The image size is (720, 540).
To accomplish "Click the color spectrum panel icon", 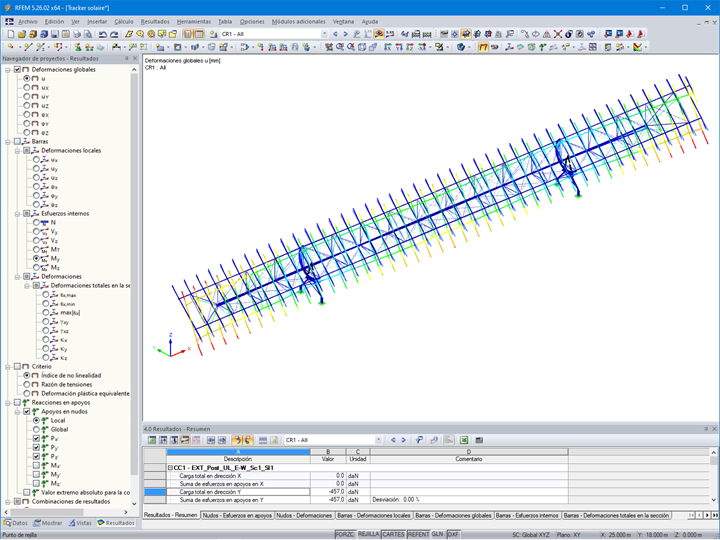I will [637, 47].
